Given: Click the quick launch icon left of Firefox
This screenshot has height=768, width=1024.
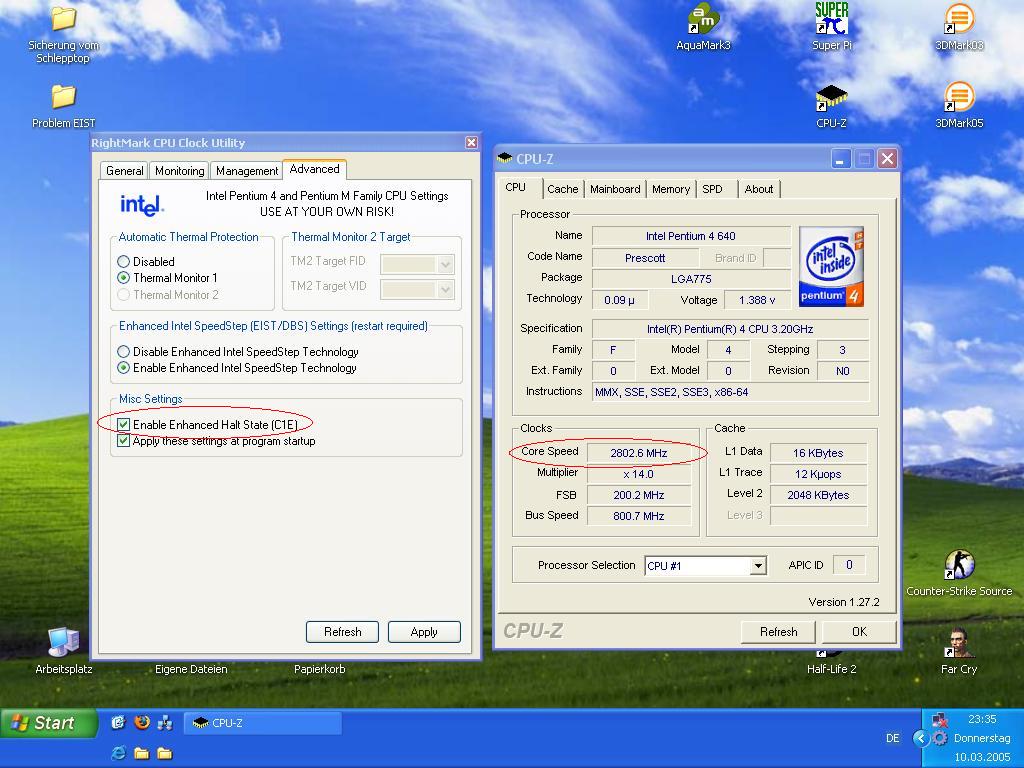Looking at the screenshot, I should [x=118, y=722].
